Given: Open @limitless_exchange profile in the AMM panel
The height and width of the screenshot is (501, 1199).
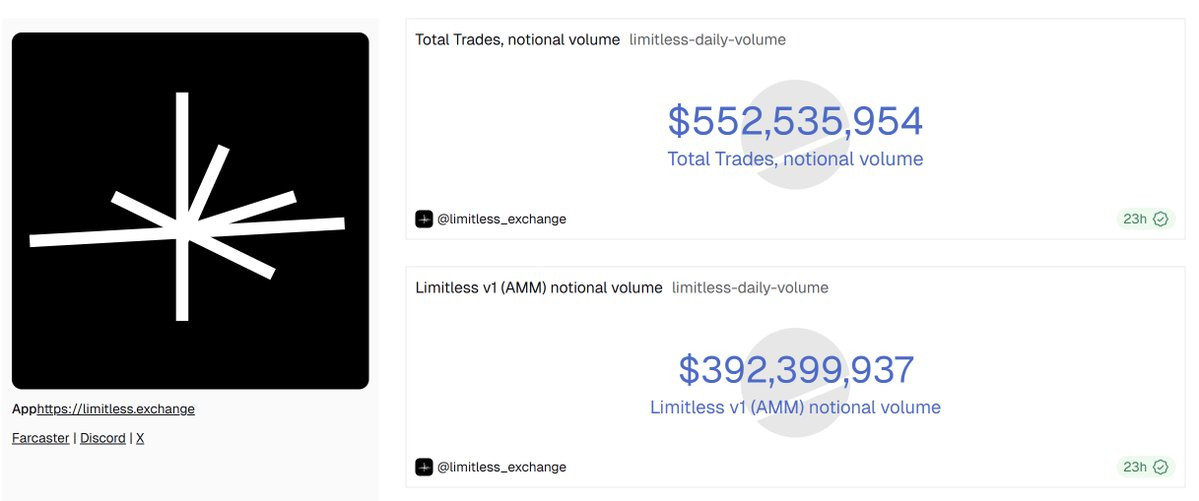Looking at the screenshot, I should 502,467.
